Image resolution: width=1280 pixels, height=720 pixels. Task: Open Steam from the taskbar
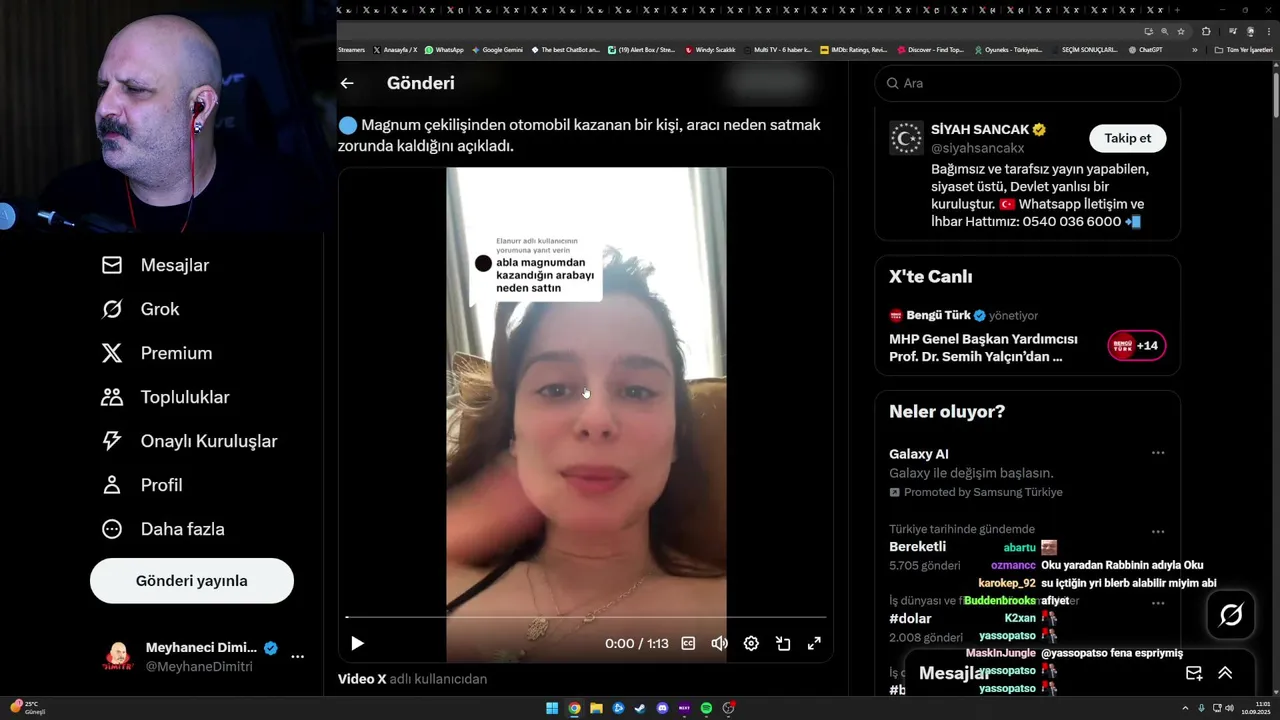(640, 708)
